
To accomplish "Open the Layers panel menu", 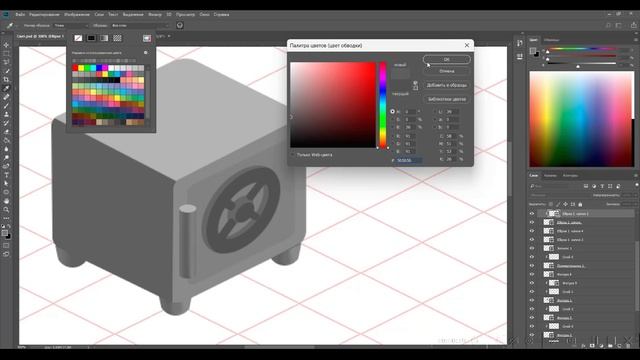I will 636,176.
